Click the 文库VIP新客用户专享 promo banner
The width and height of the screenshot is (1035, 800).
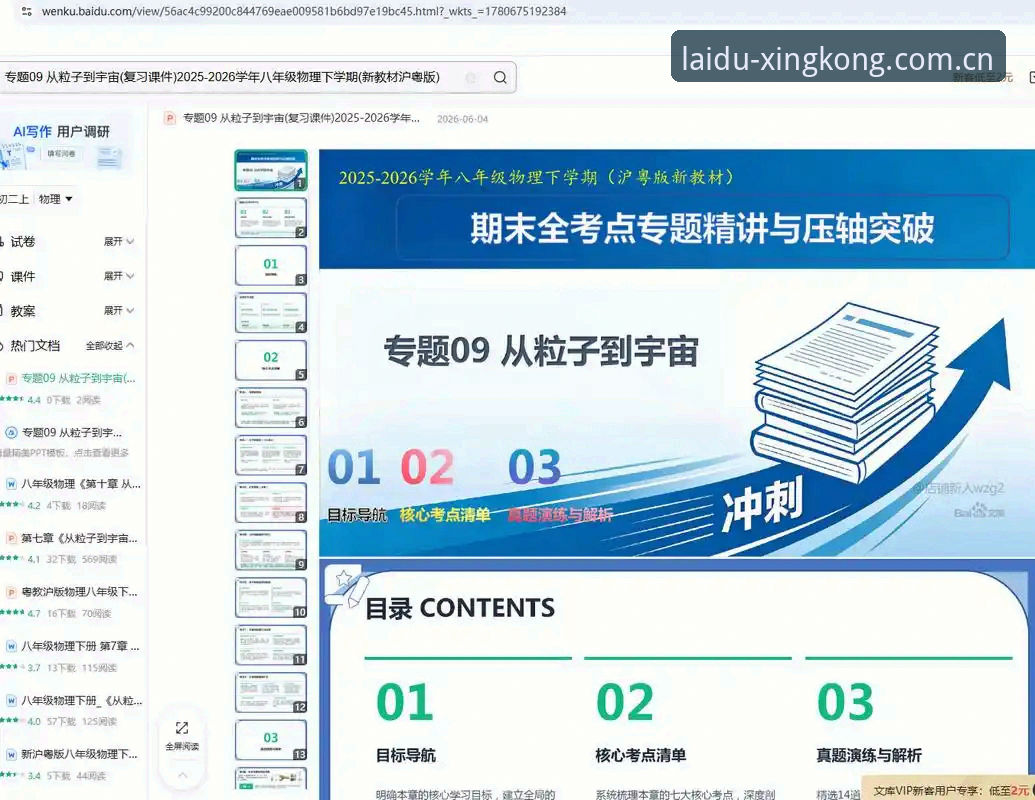(x=951, y=790)
